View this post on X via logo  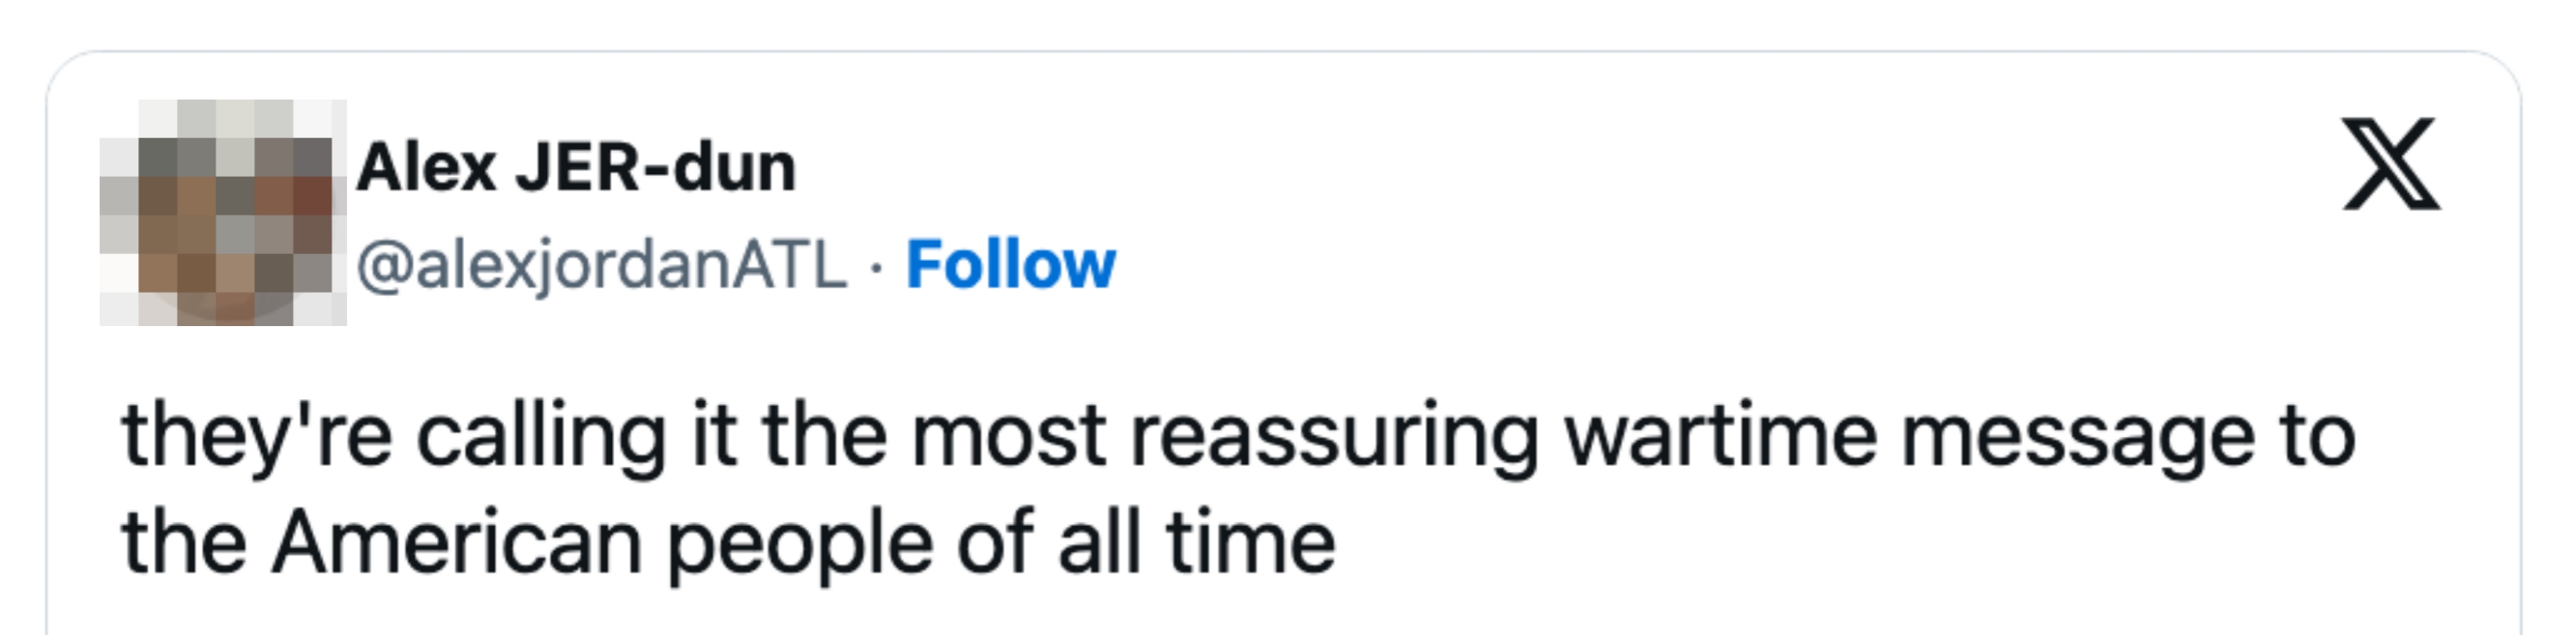tap(2391, 165)
